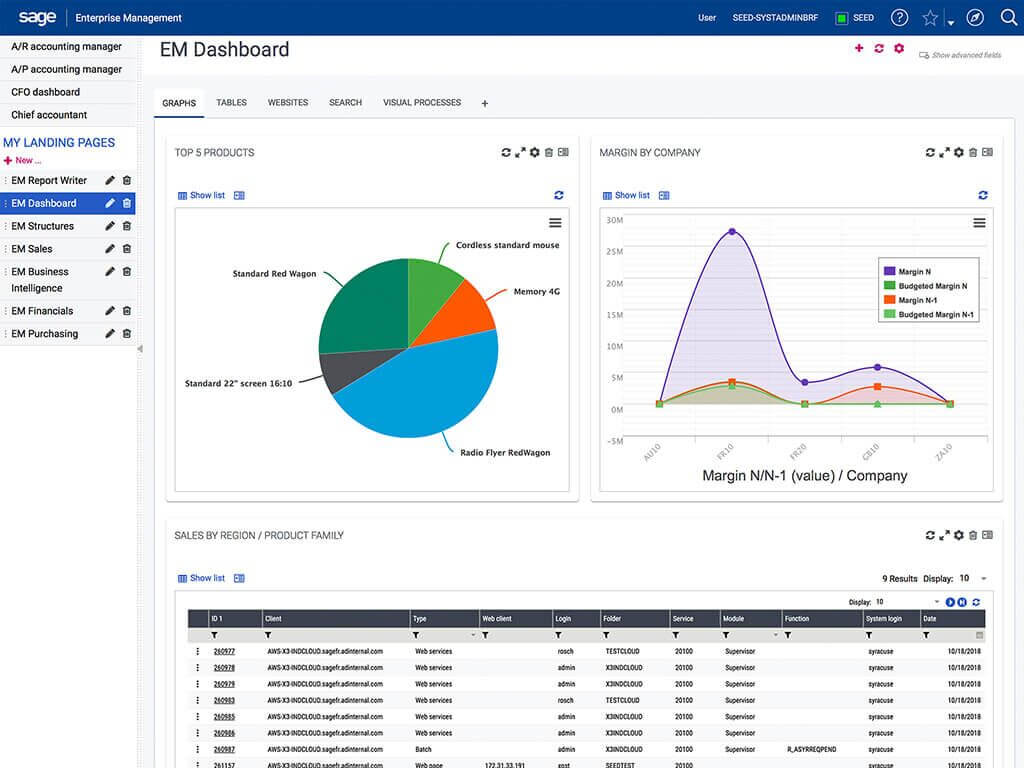Open the compass navigation icon

pos(975,17)
